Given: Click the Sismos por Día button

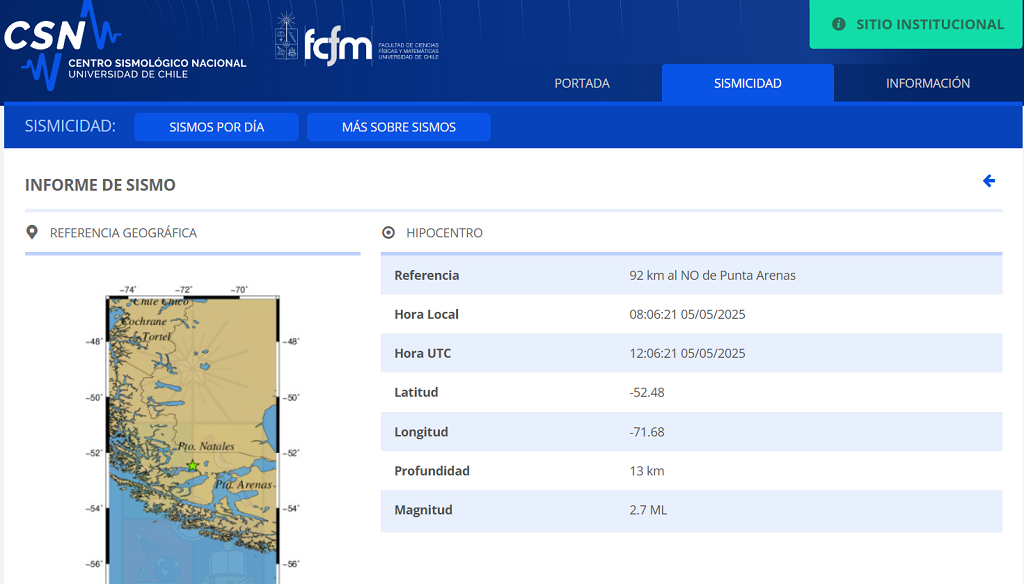Looking at the screenshot, I should coord(216,127).
